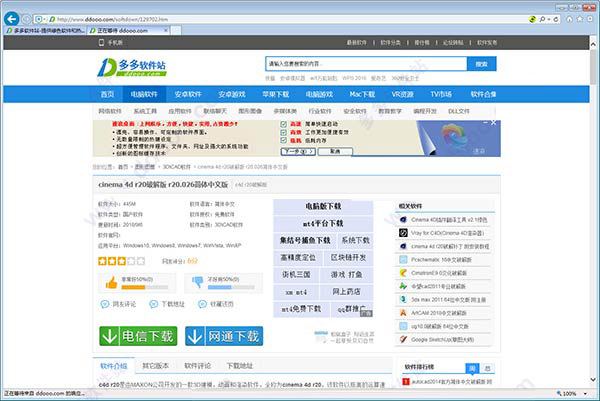Viewport: 600px width, 401px height.
Task: Click the browser back arrow button
Action: (x=11, y=19)
